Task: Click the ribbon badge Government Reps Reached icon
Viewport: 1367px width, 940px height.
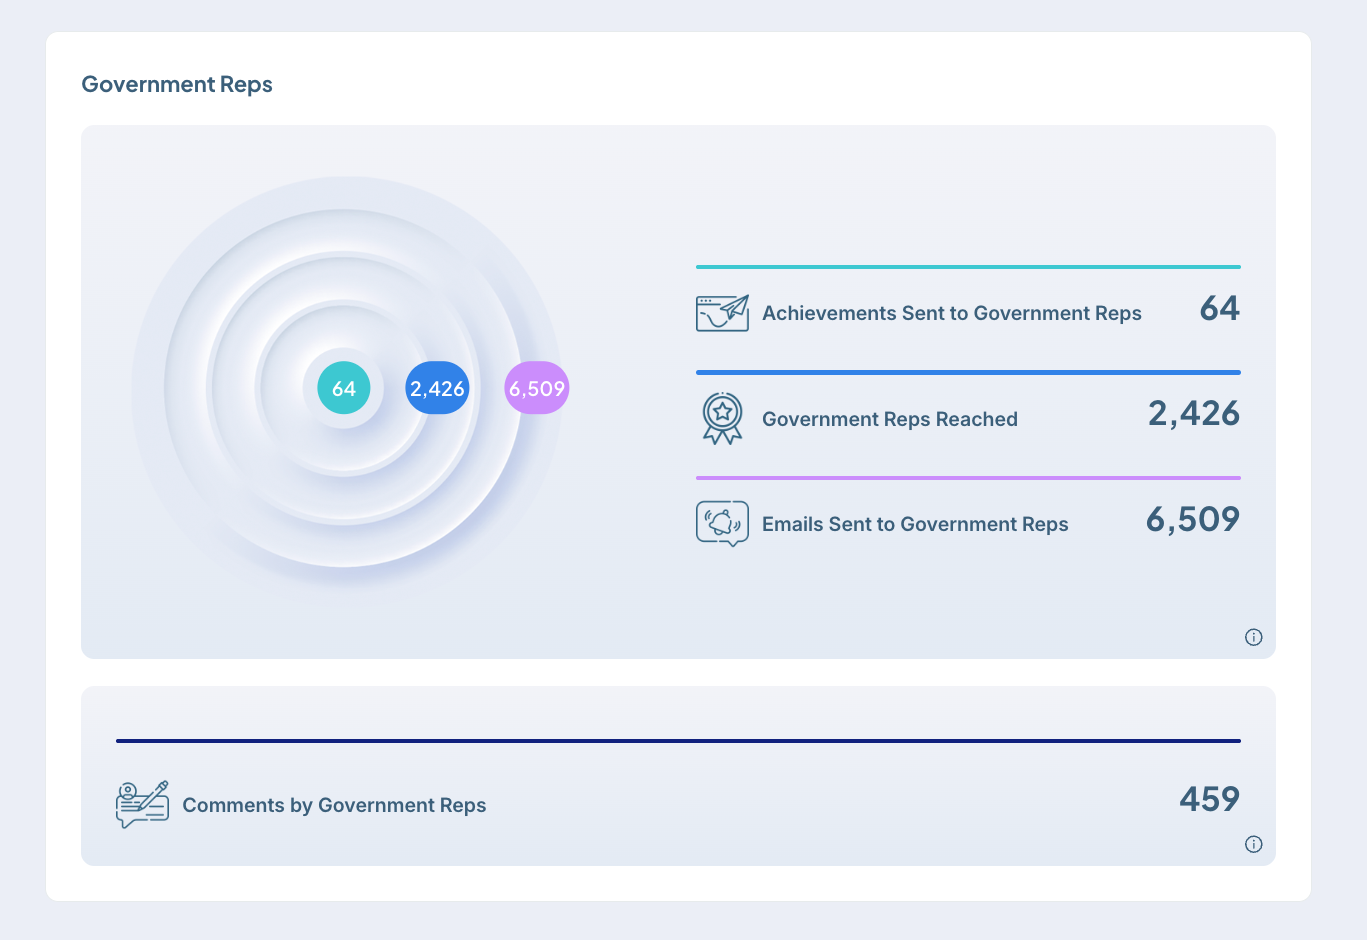Action: [x=722, y=418]
